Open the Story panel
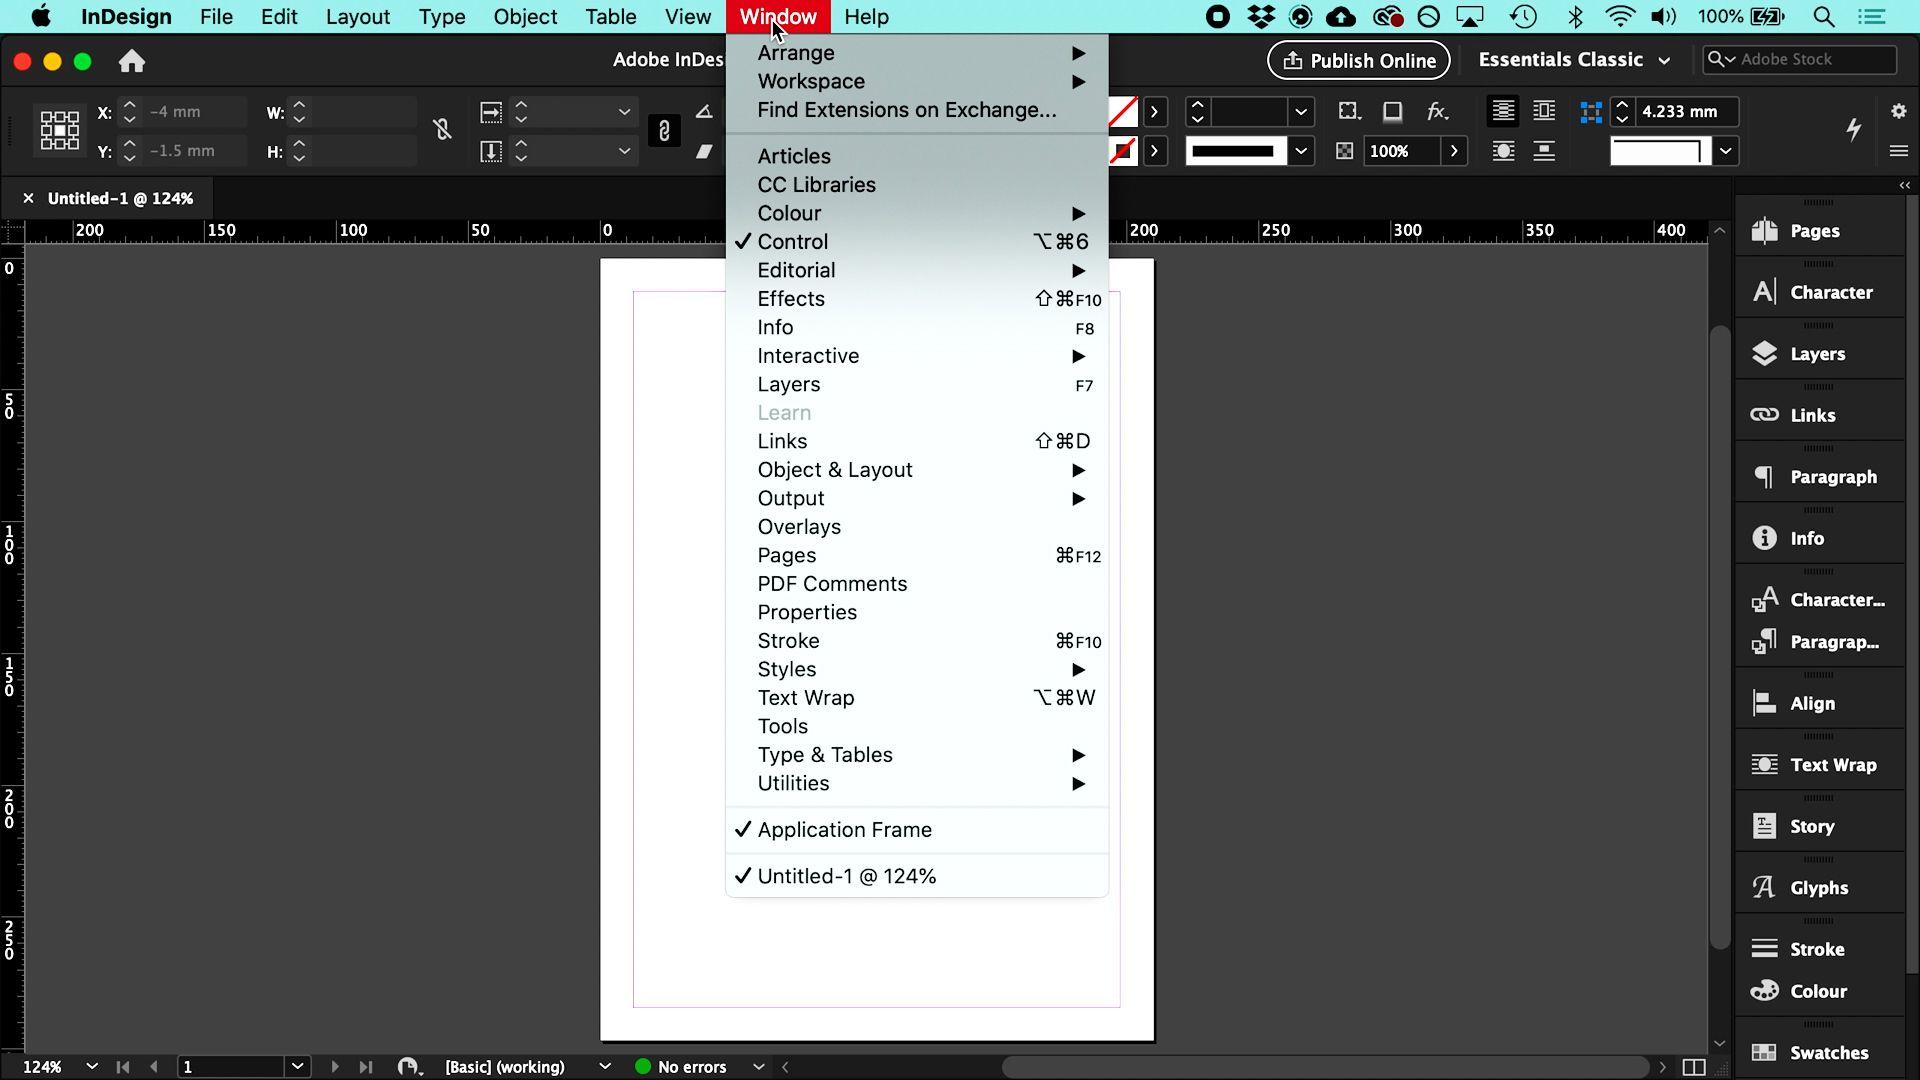Screen dimensions: 1920x1080 (1810, 825)
